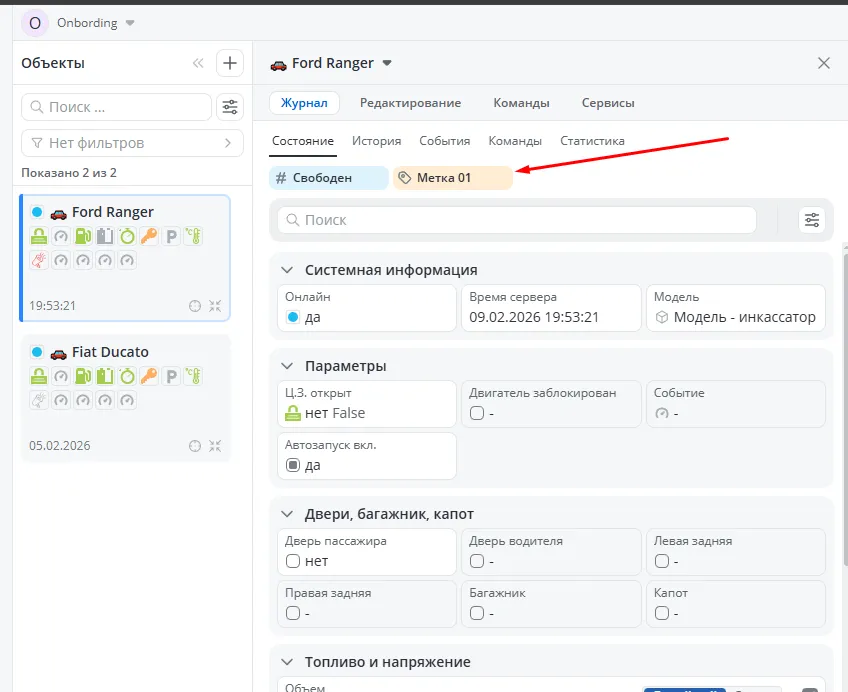
Task: Open the Ford Ranger title dropdown
Action: (388, 63)
